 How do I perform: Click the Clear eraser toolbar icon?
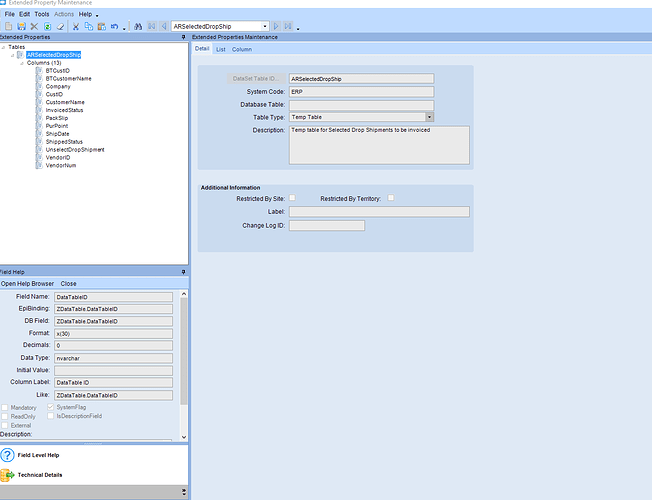click(60, 26)
